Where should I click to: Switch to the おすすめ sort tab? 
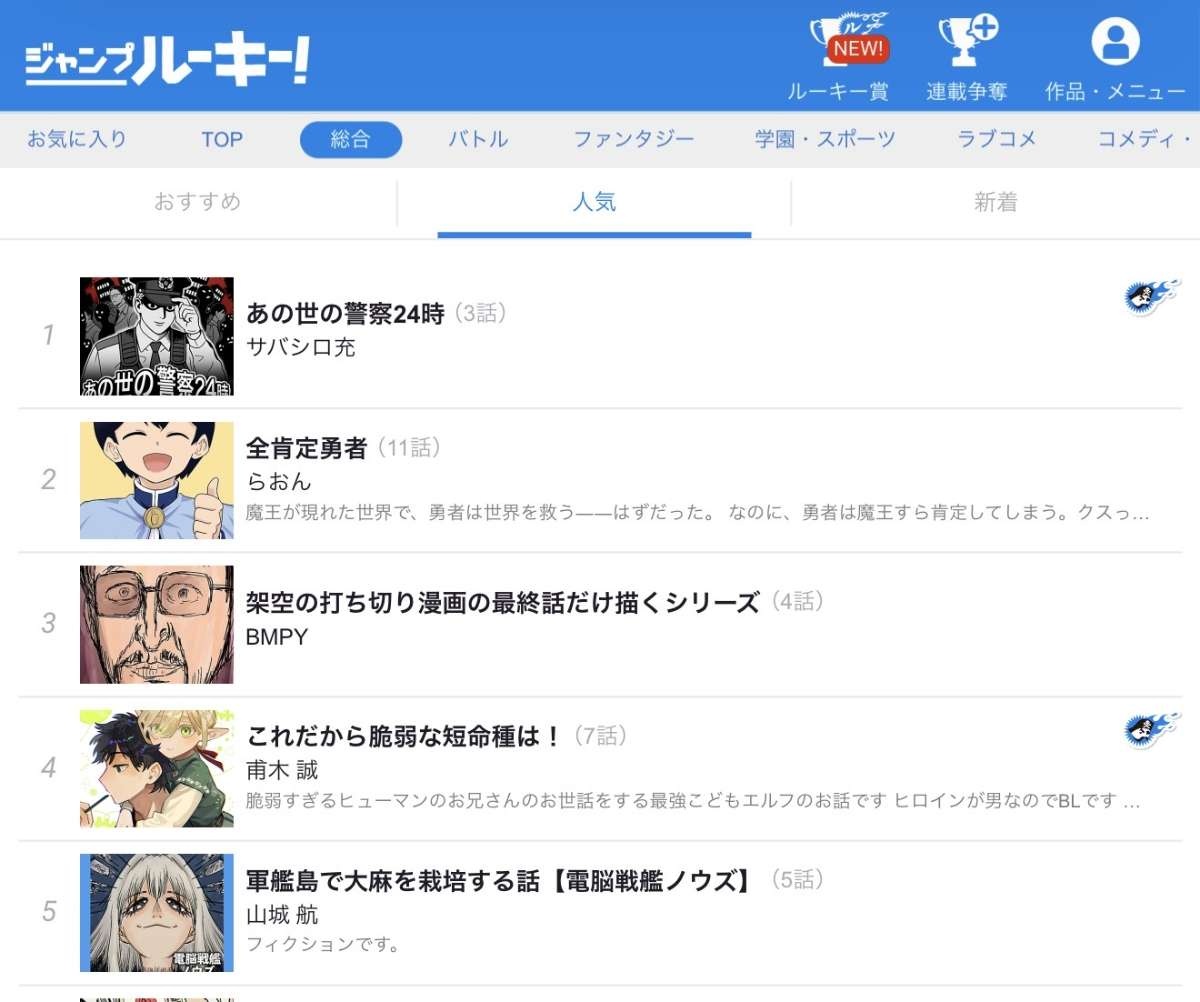[x=198, y=203]
